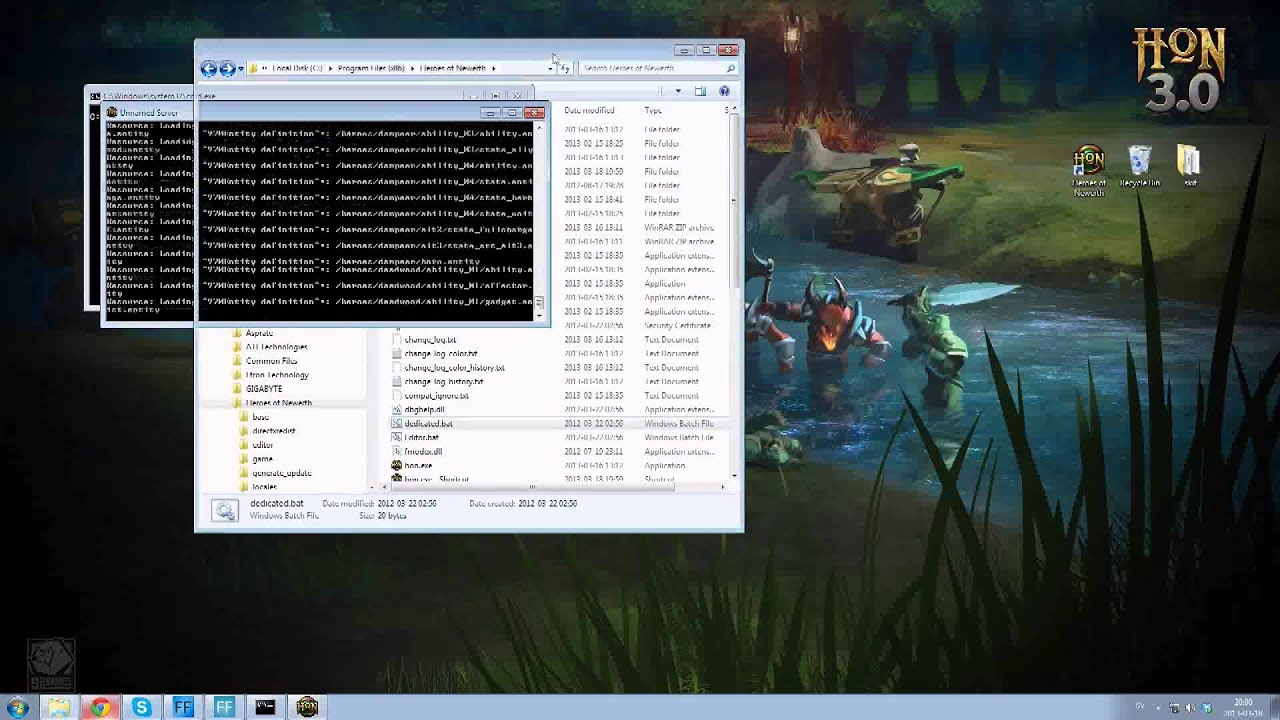This screenshot has width=1280, height=720.
Task: Click the search magnifier icon
Action: pos(731,68)
